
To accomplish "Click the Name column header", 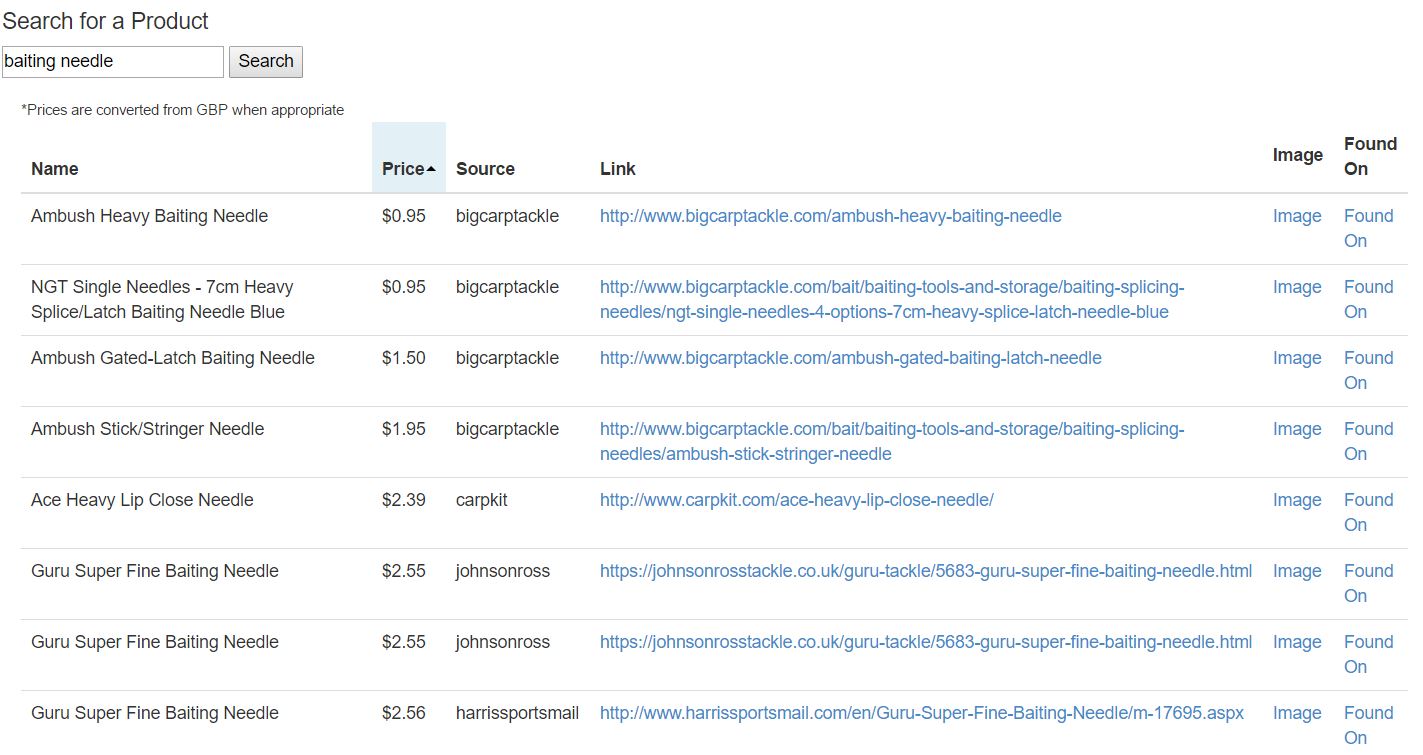I will pos(55,169).
